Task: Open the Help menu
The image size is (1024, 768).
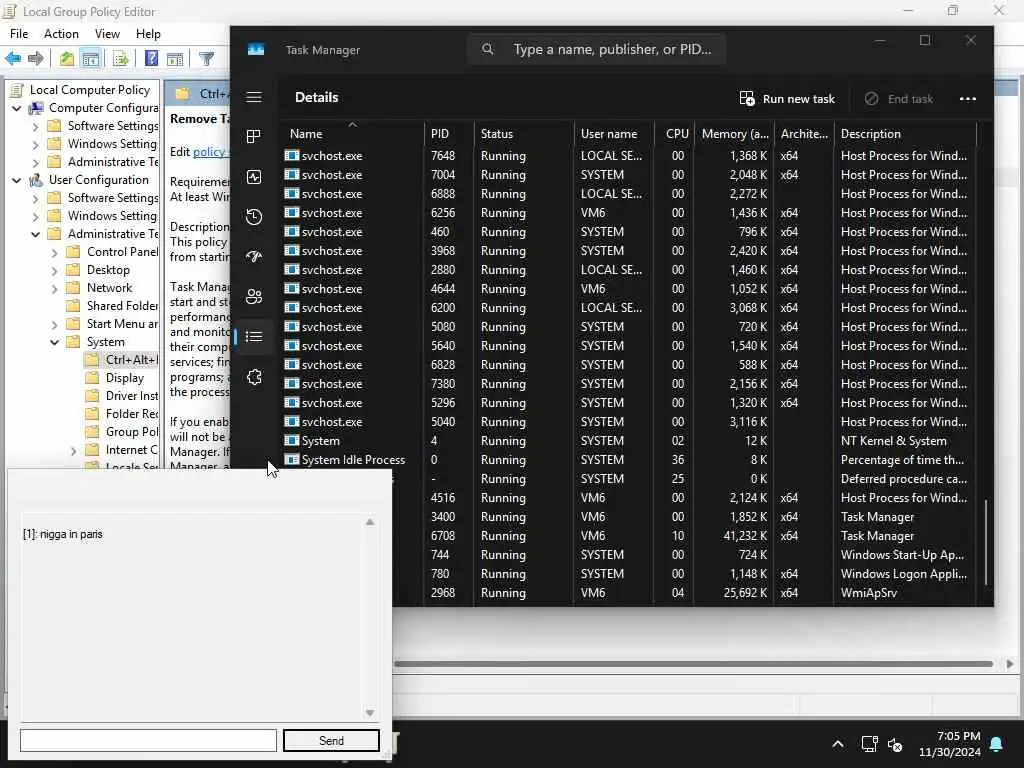Action: tap(148, 33)
